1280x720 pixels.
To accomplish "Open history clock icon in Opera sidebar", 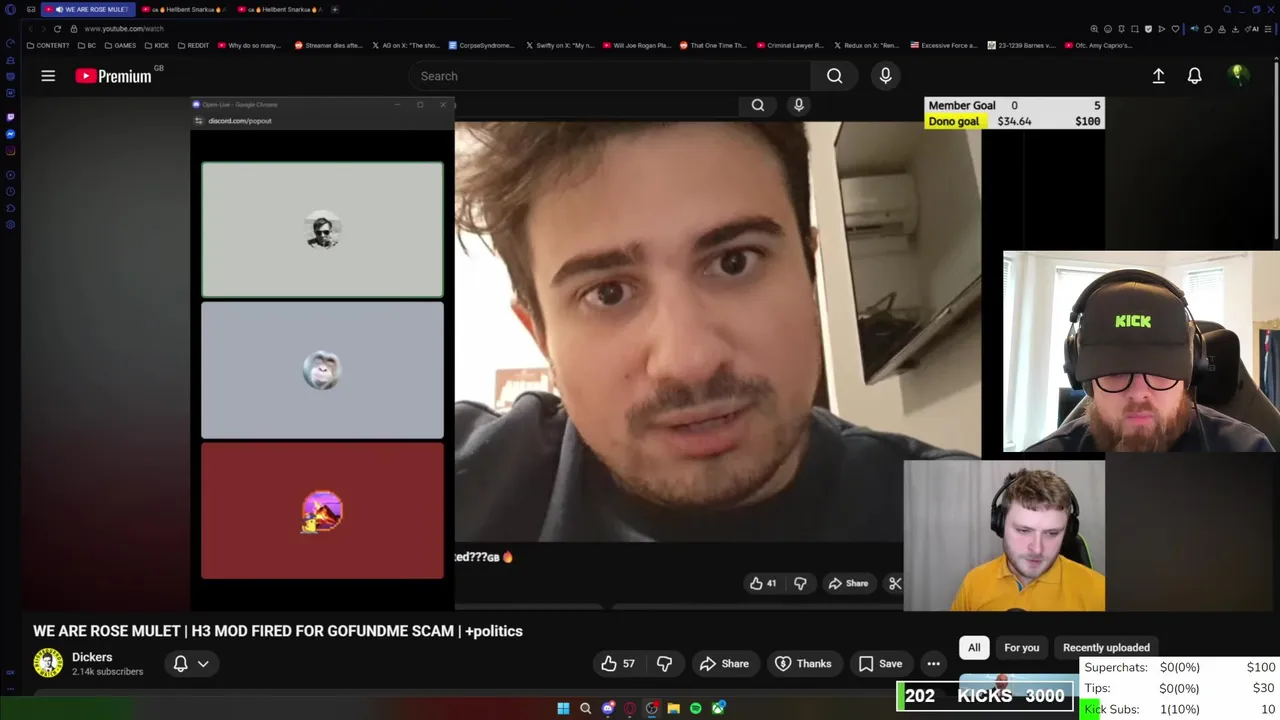I will point(10,191).
